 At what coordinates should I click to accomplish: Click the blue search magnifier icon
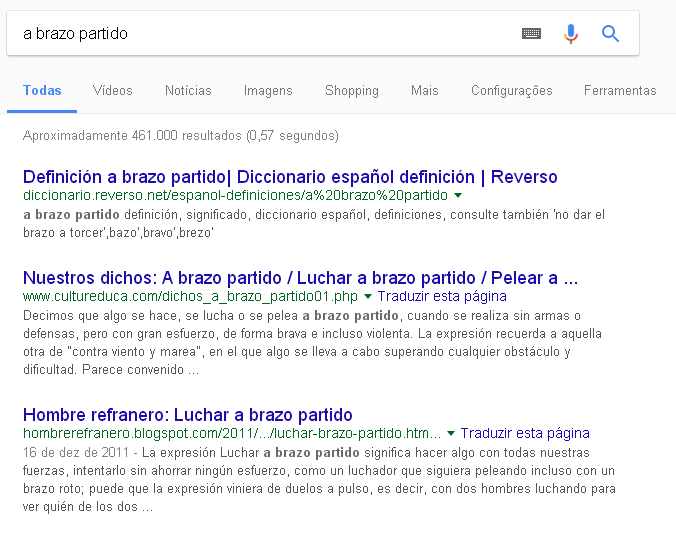click(x=611, y=34)
